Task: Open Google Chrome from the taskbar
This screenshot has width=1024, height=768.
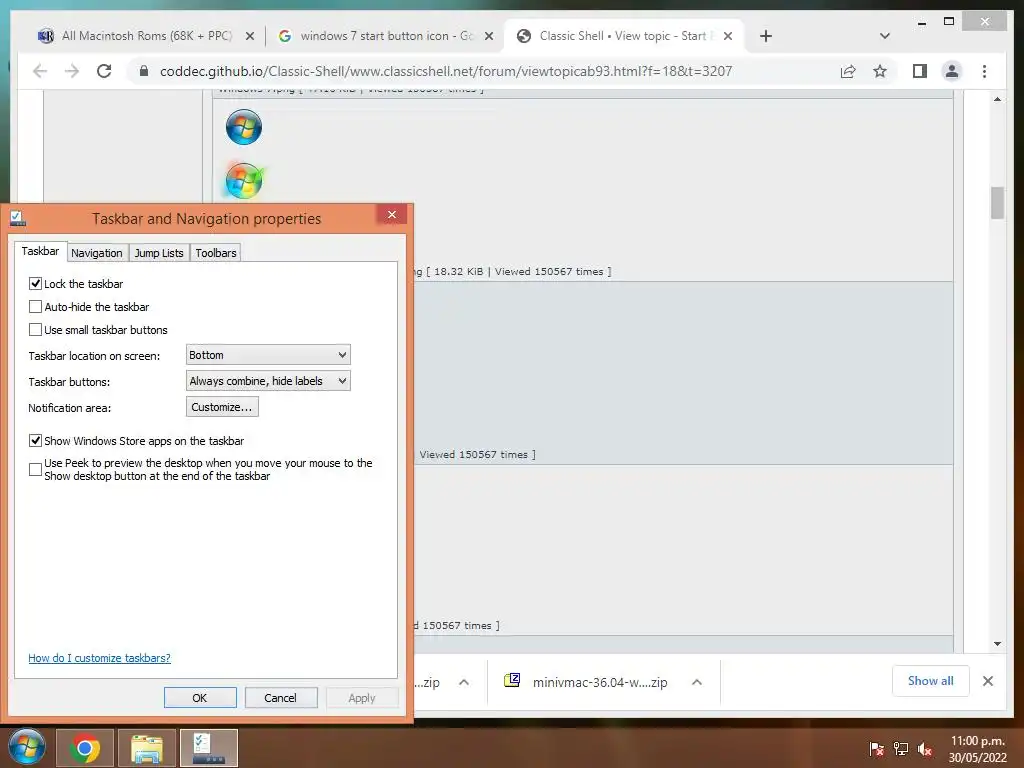Action: click(x=85, y=748)
